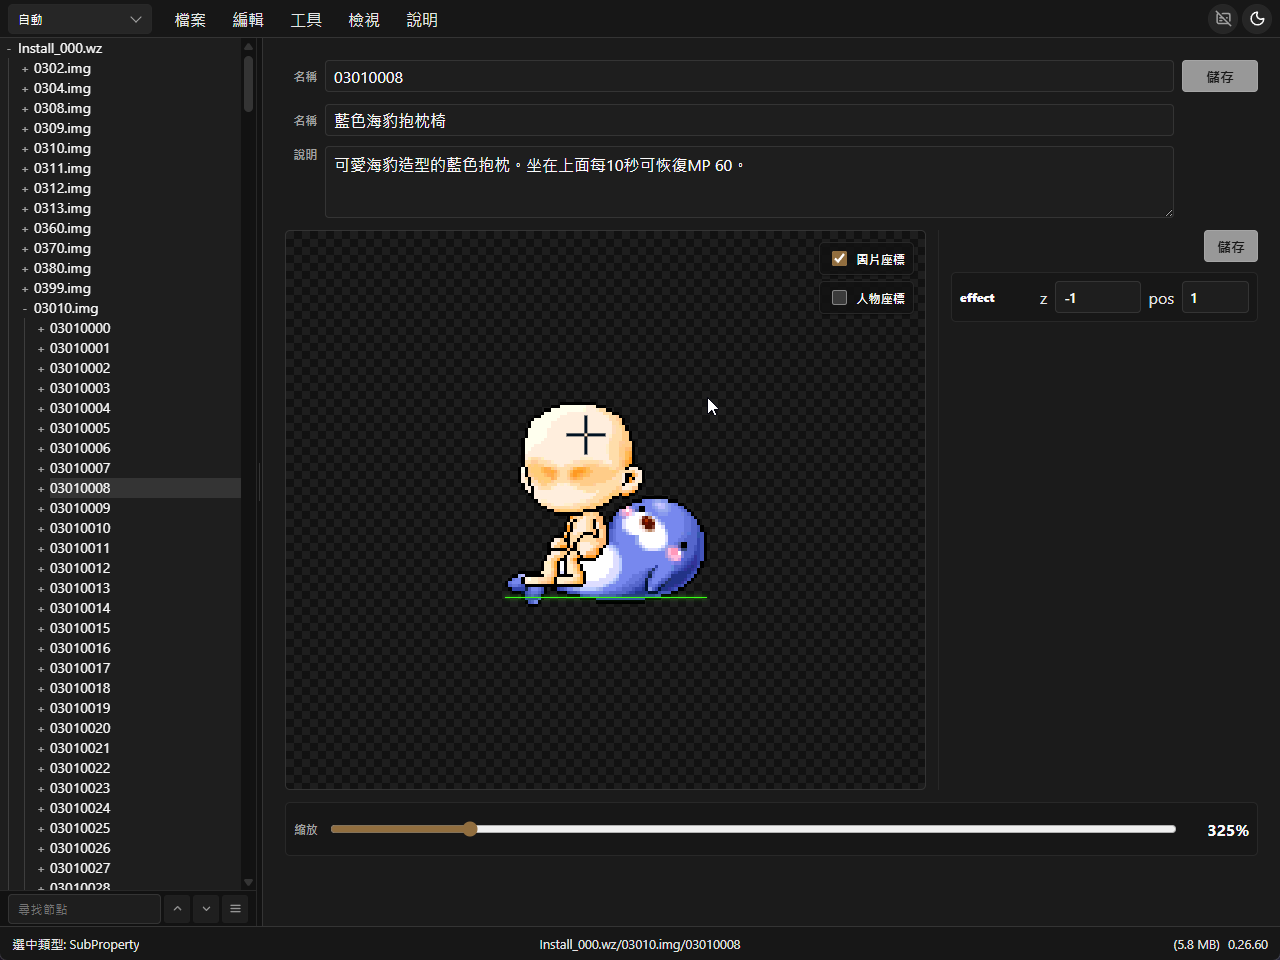Image resolution: width=1280 pixels, height=960 pixels.
Task: Go to next search result arrow
Action: pyautogui.click(x=206, y=909)
